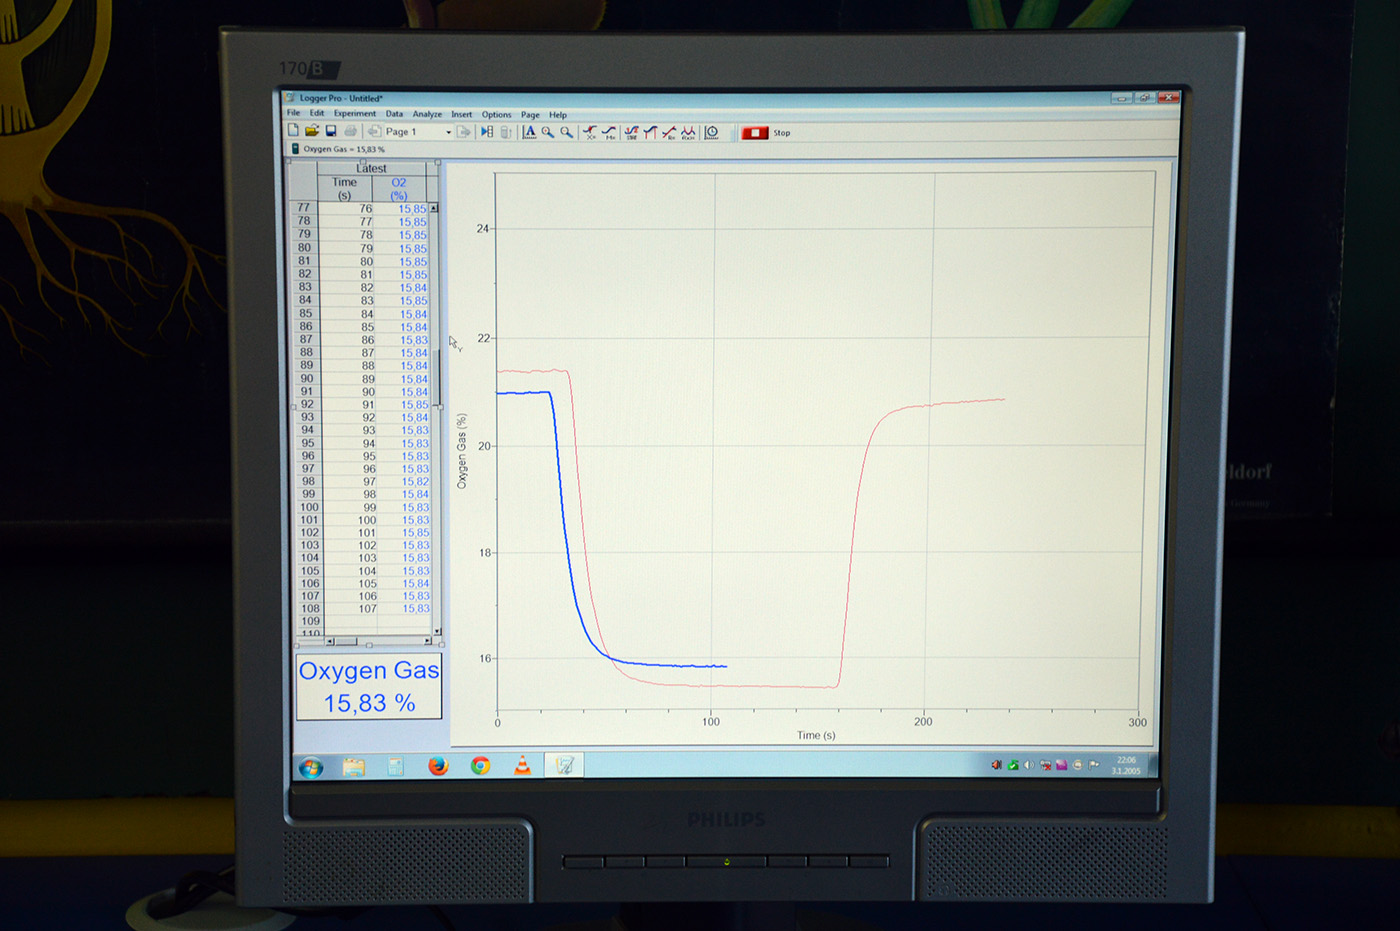The height and width of the screenshot is (931, 1400).
Task: Select data table row 77
Action: (x=304, y=208)
